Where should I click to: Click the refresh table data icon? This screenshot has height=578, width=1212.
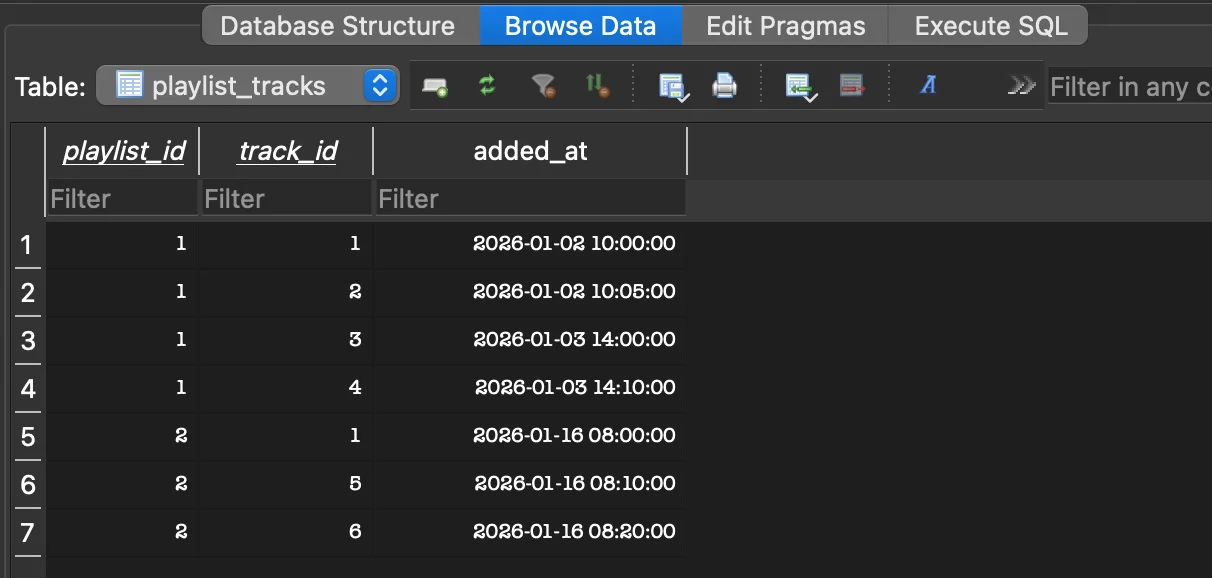487,86
